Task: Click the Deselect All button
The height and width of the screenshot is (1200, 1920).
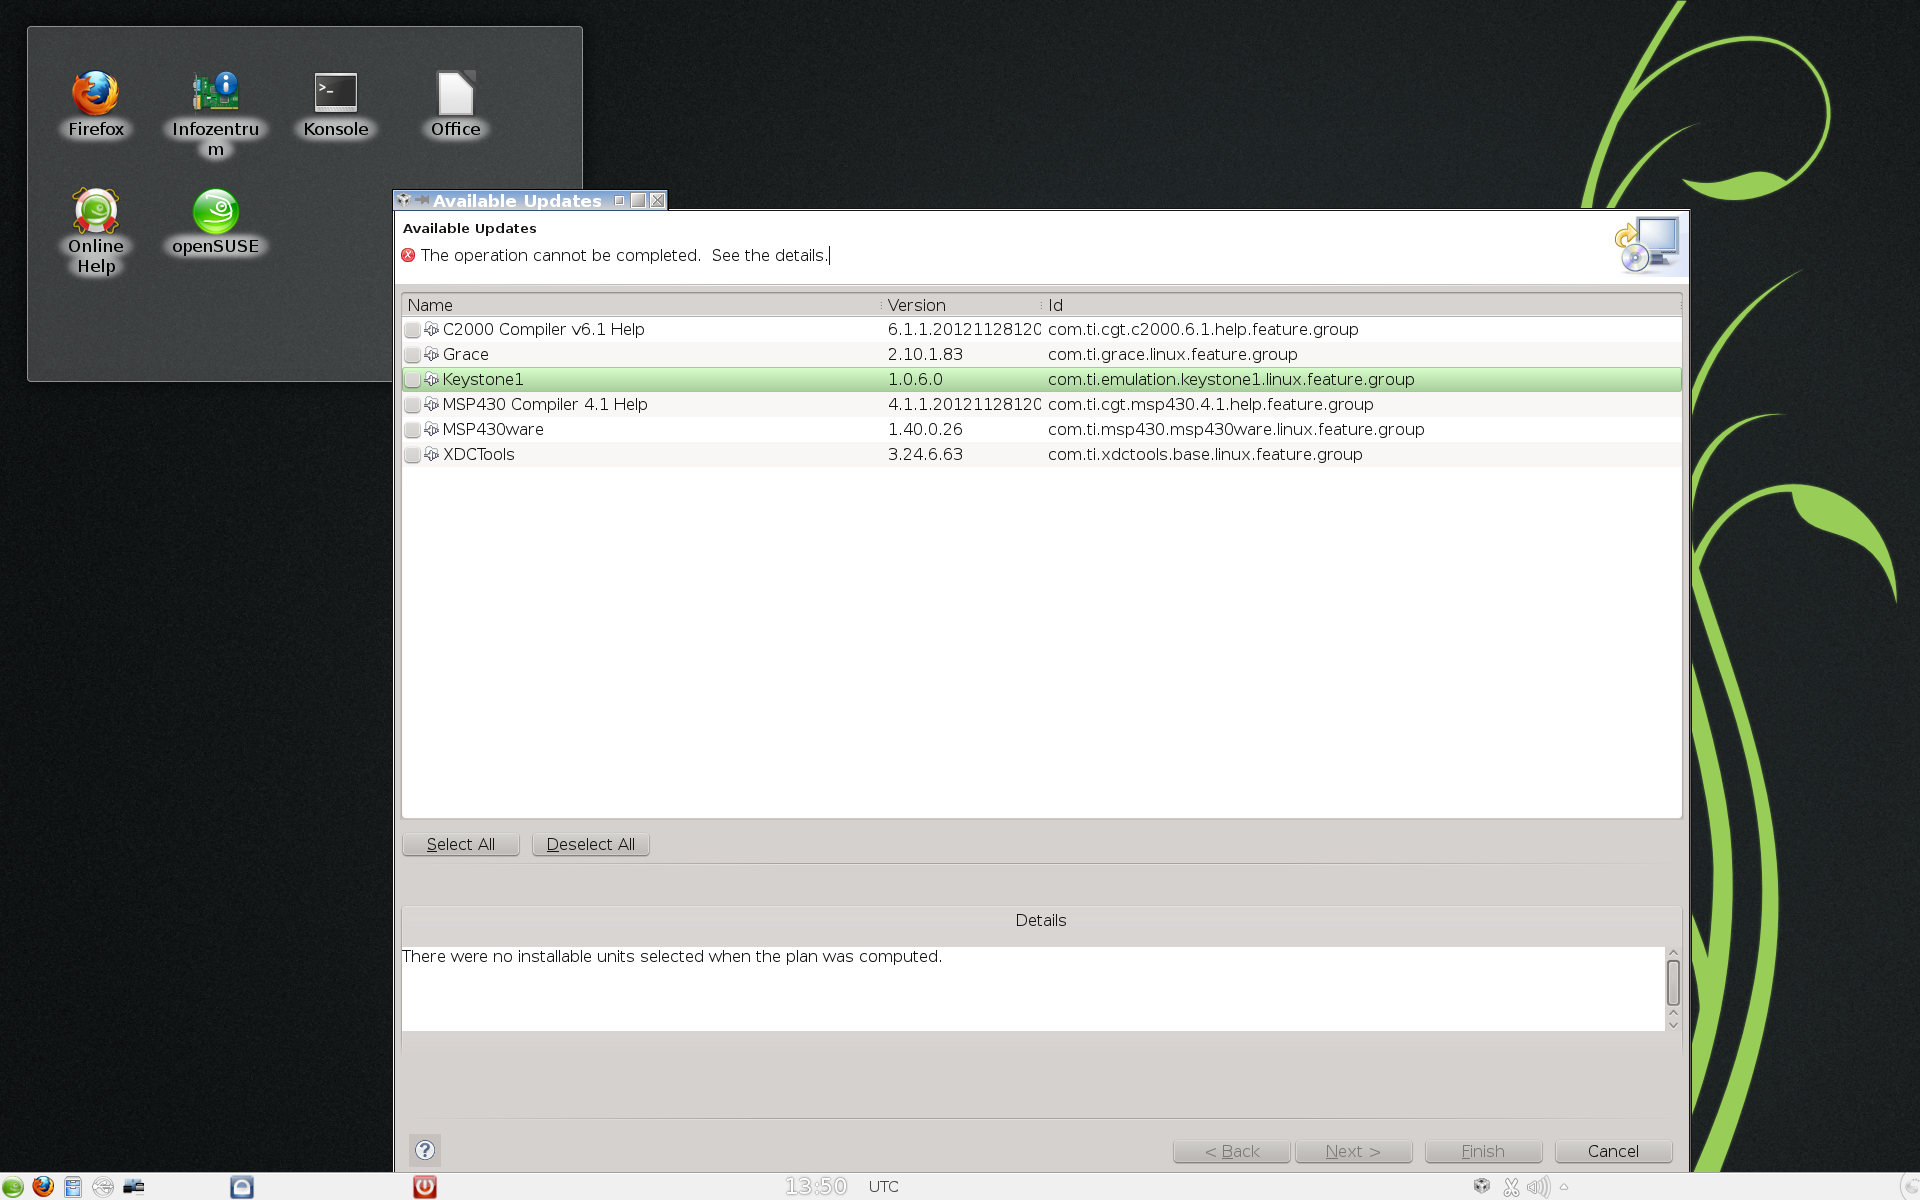Action: 590,844
